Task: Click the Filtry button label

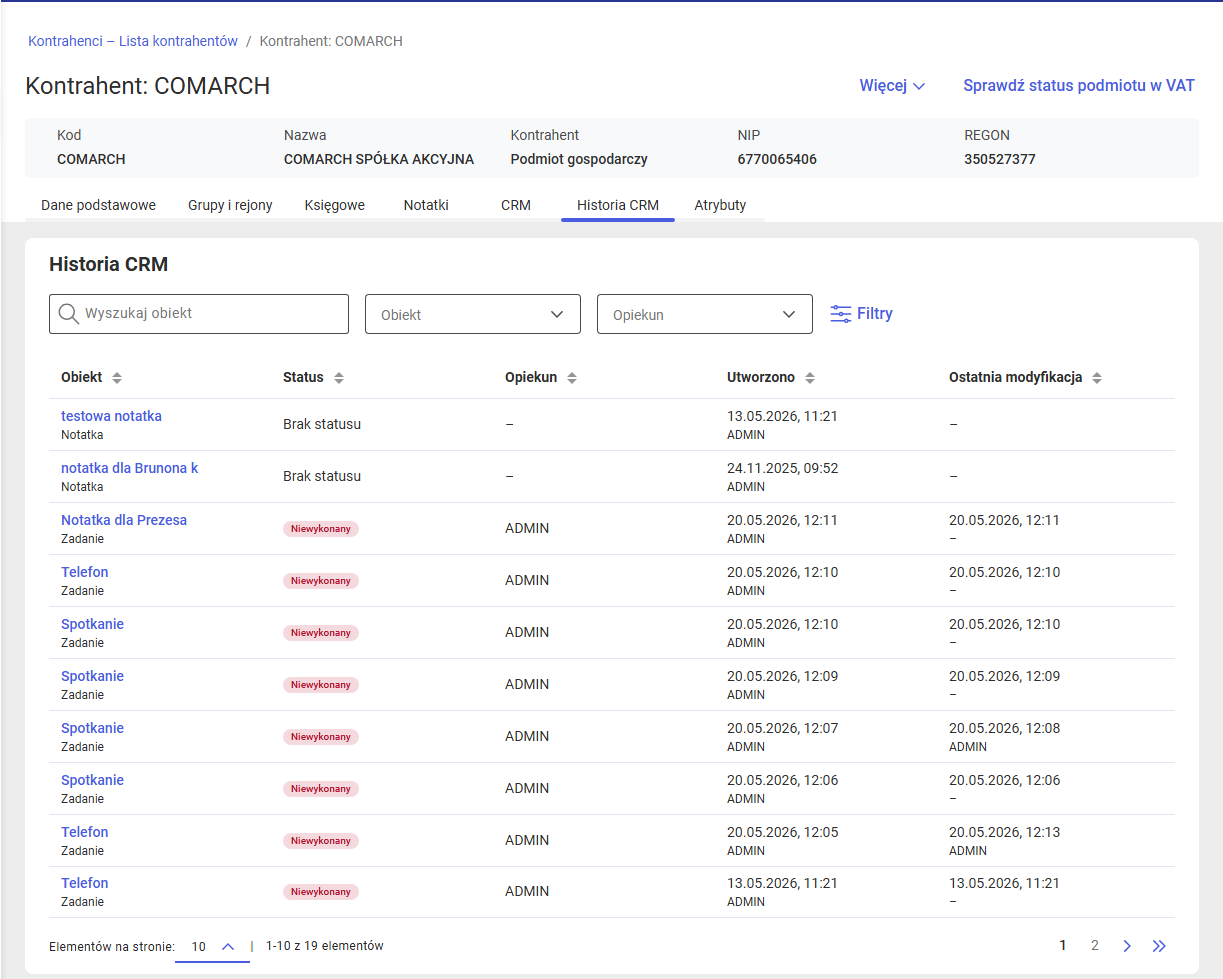Action: tap(875, 314)
